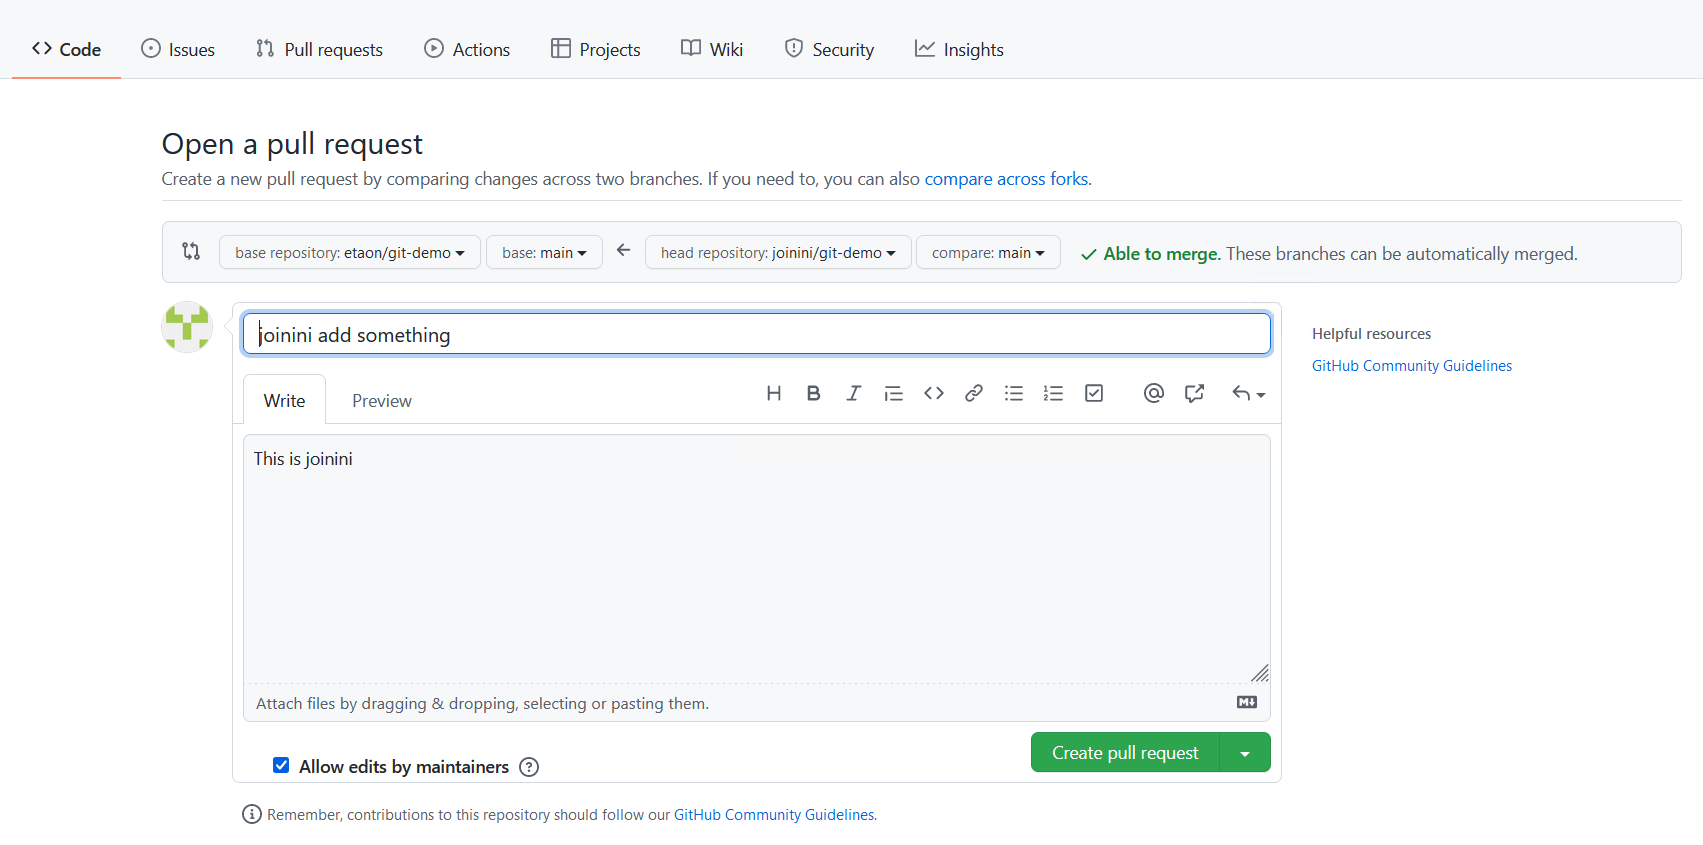The width and height of the screenshot is (1703, 845).
Task: Insert a bulleted list
Action: point(1014,393)
